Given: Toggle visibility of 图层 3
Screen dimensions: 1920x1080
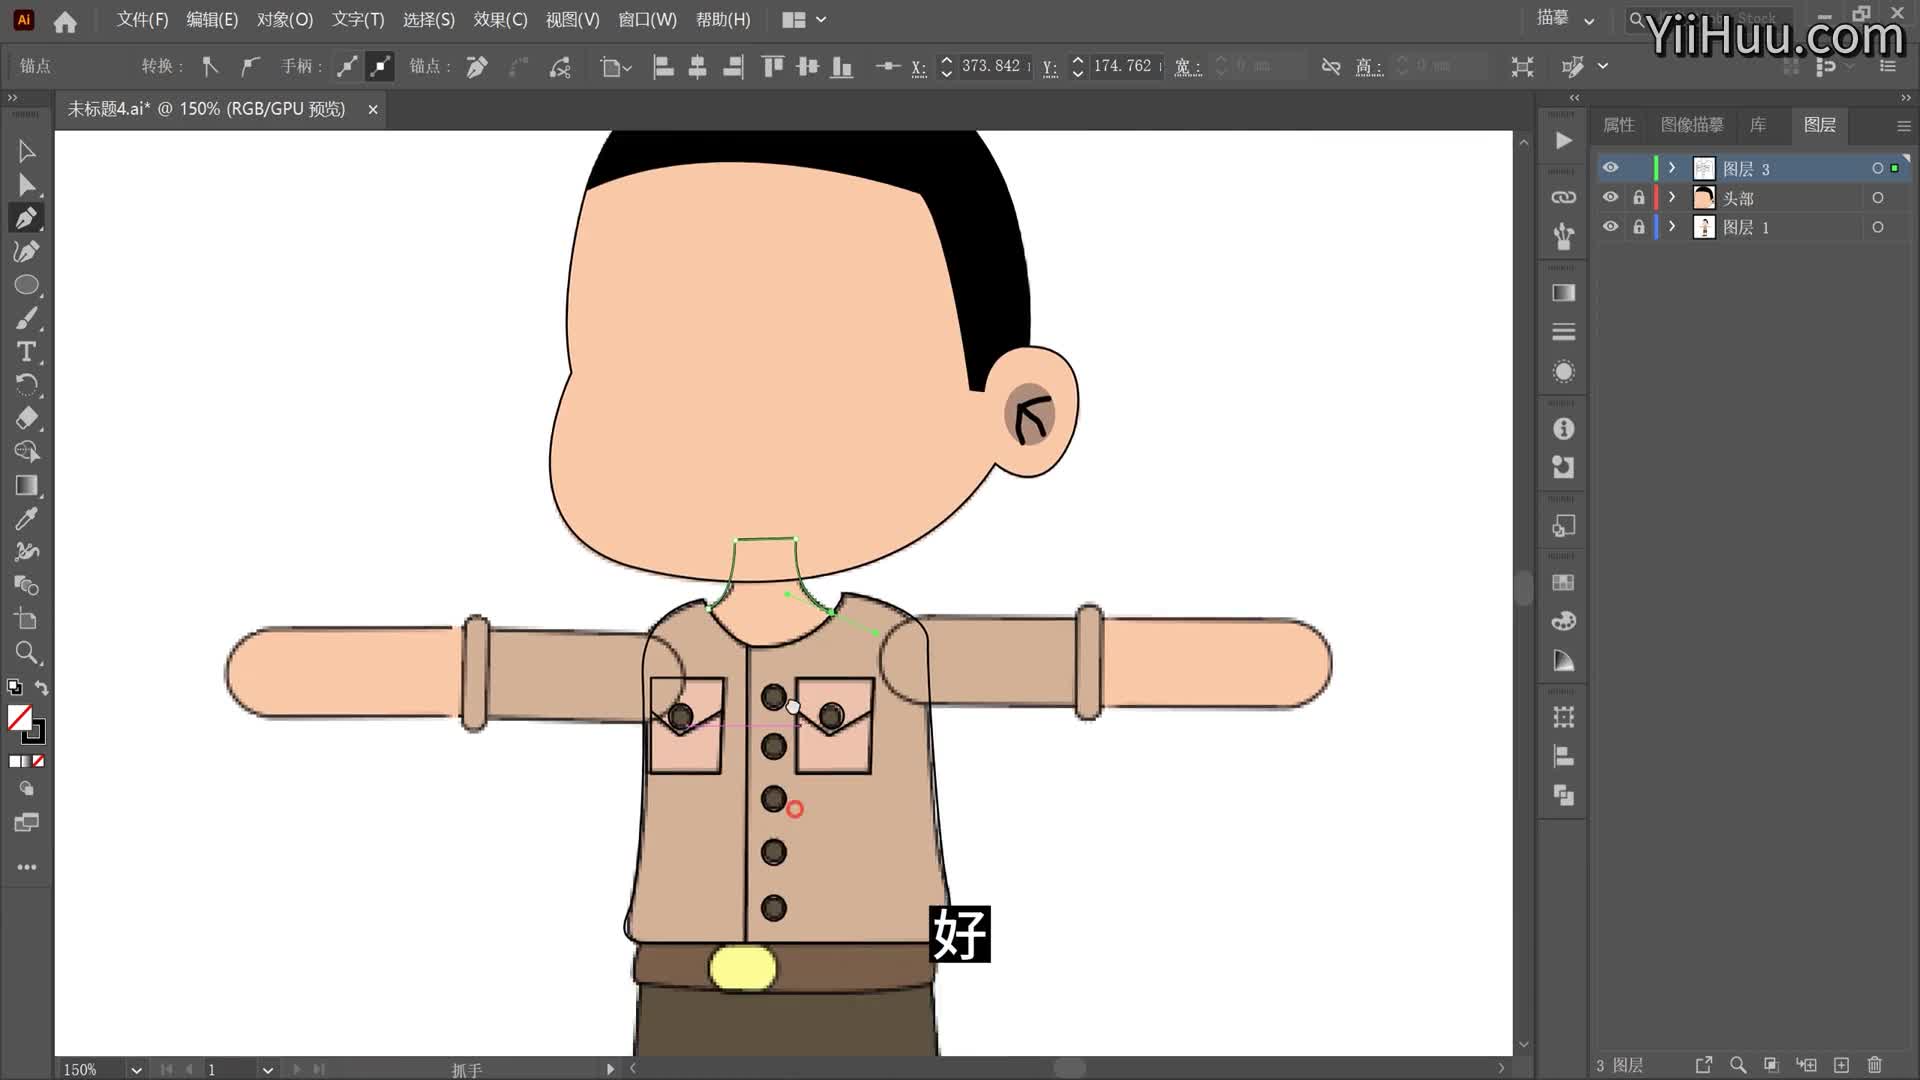Looking at the screenshot, I should pos(1610,168).
